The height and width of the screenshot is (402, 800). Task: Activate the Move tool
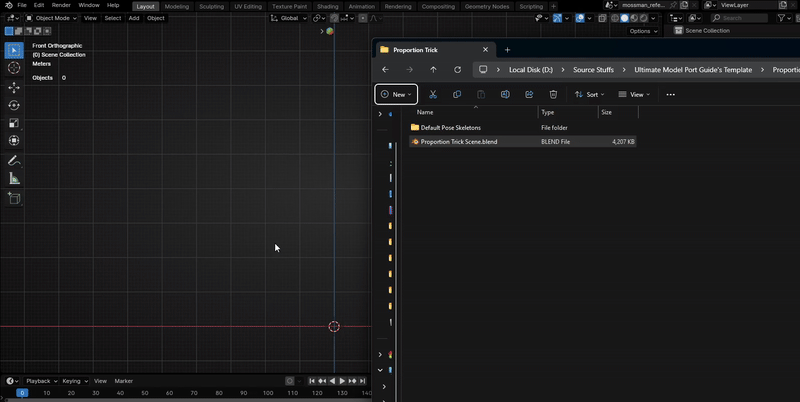(14, 87)
